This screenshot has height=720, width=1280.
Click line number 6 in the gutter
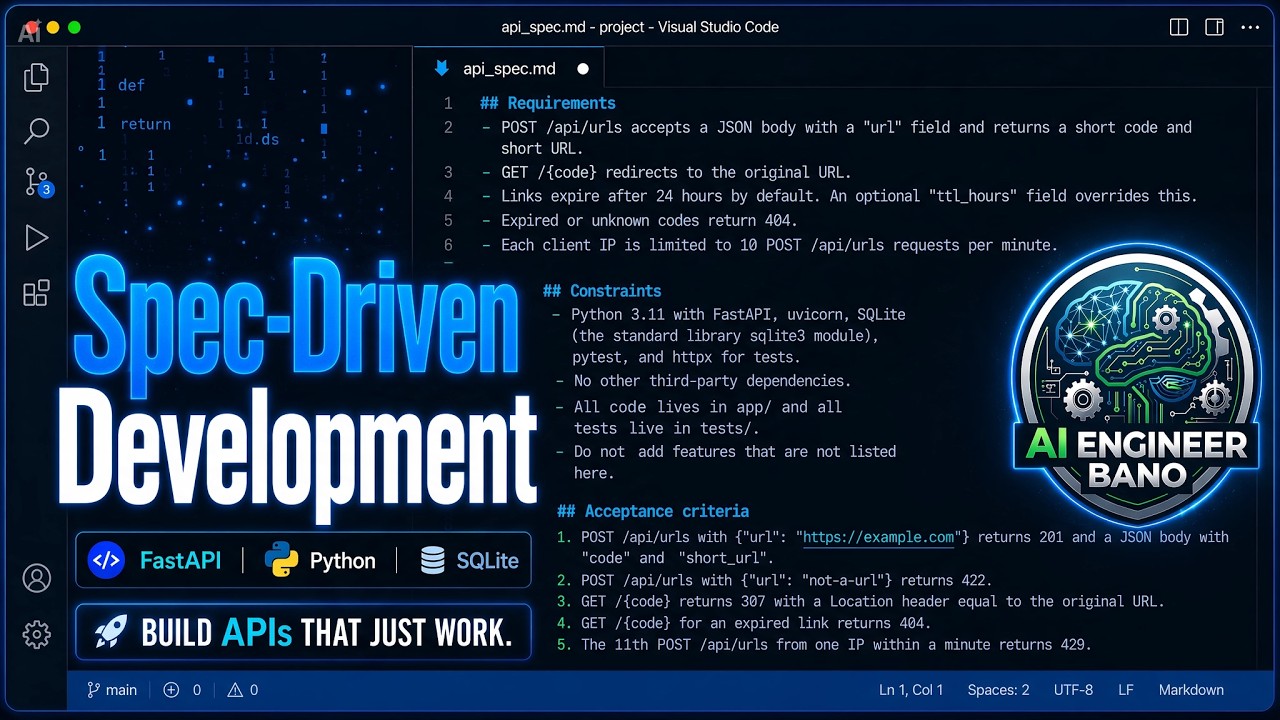448,245
